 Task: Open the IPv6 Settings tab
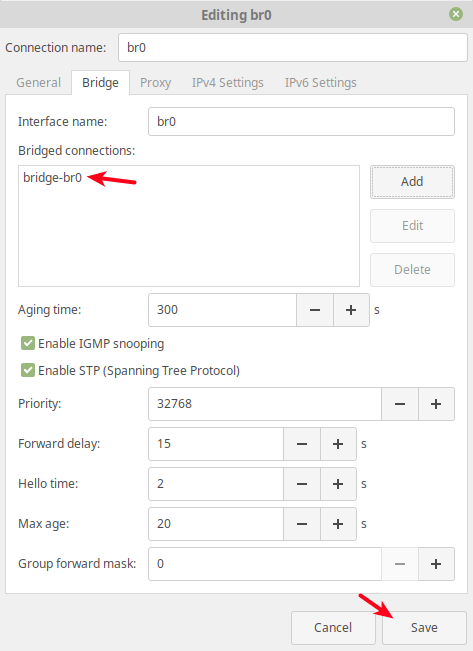(x=321, y=83)
